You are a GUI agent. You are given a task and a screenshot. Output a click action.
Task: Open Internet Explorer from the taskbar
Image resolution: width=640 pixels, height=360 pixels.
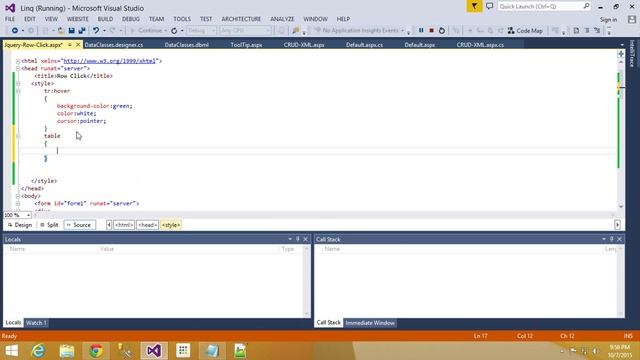click(x=38, y=351)
